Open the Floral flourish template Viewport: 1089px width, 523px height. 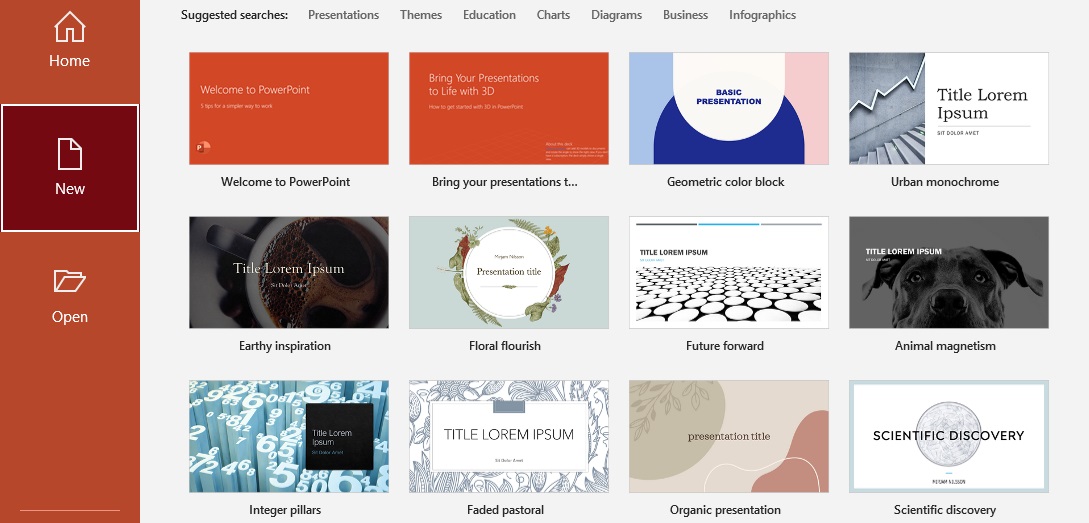[x=509, y=272]
